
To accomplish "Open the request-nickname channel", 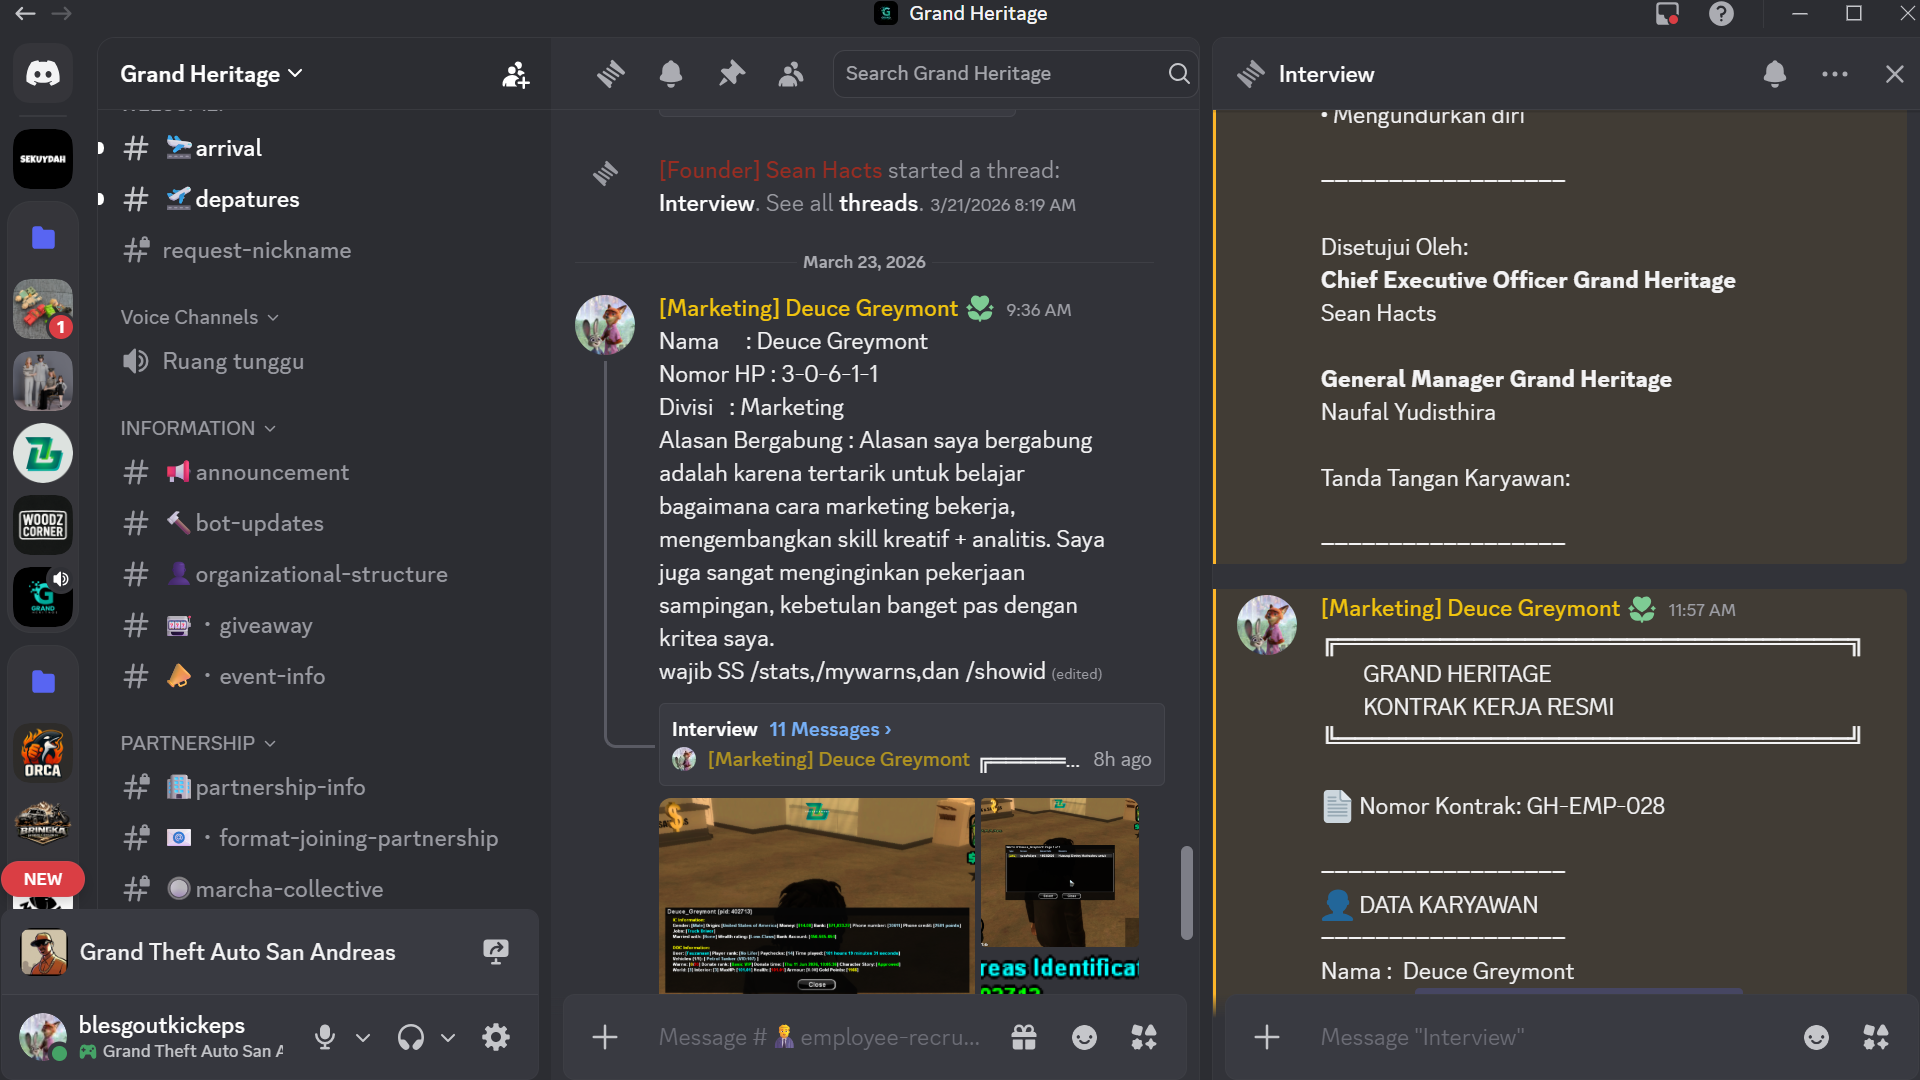I will click(x=325, y=250).
